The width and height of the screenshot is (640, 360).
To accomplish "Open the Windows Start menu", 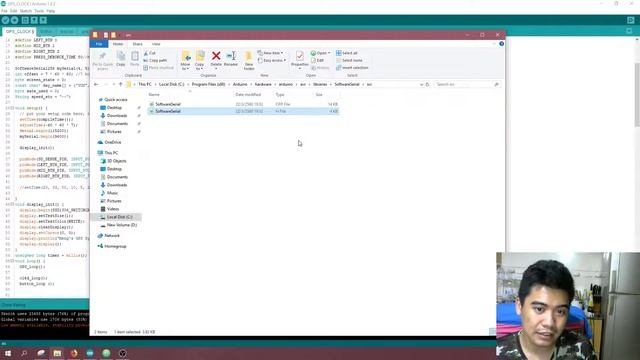I will pos(8,353).
